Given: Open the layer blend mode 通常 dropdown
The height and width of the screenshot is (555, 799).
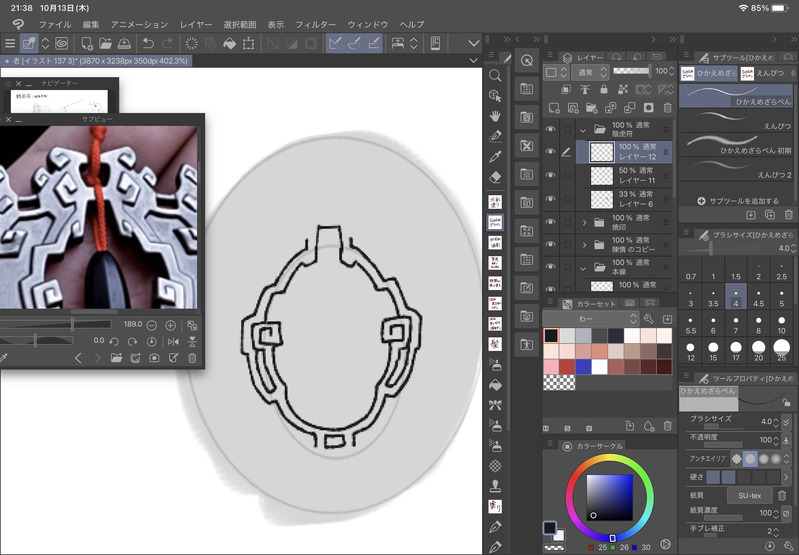Looking at the screenshot, I should click(591, 72).
